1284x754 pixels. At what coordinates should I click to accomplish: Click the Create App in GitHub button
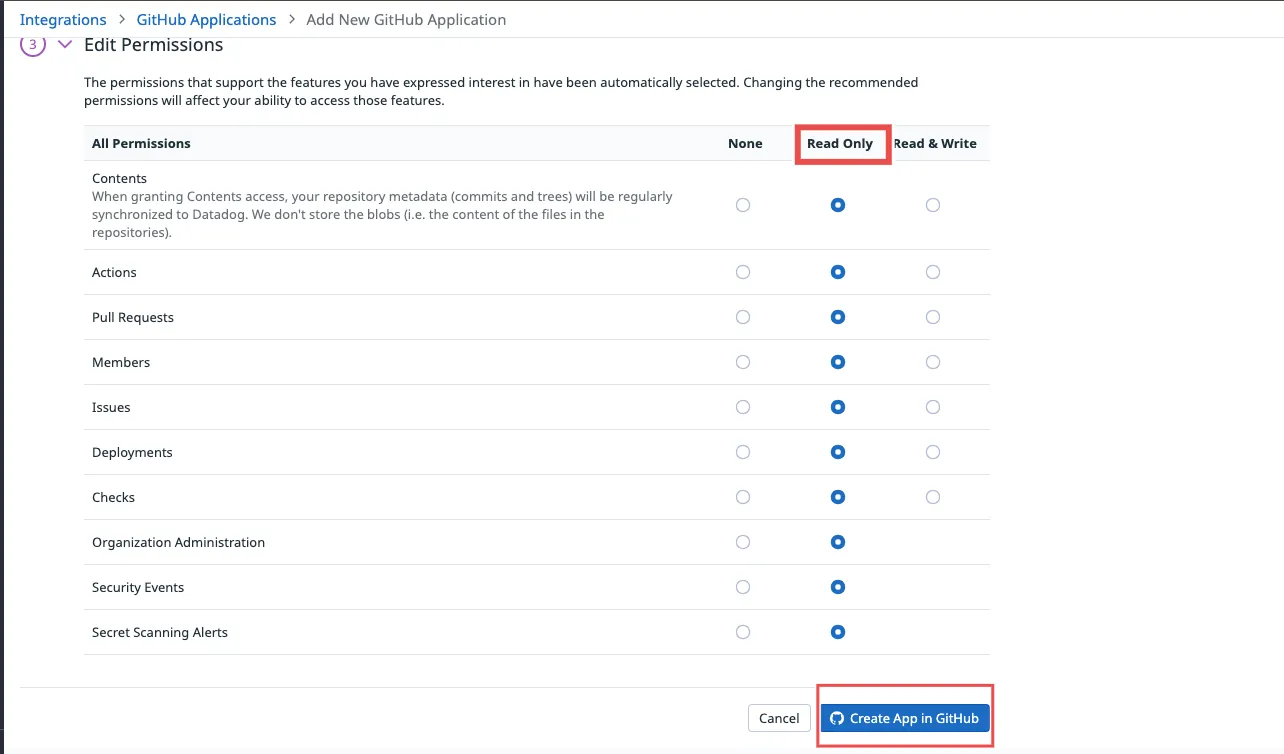pyautogui.click(x=905, y=718)
